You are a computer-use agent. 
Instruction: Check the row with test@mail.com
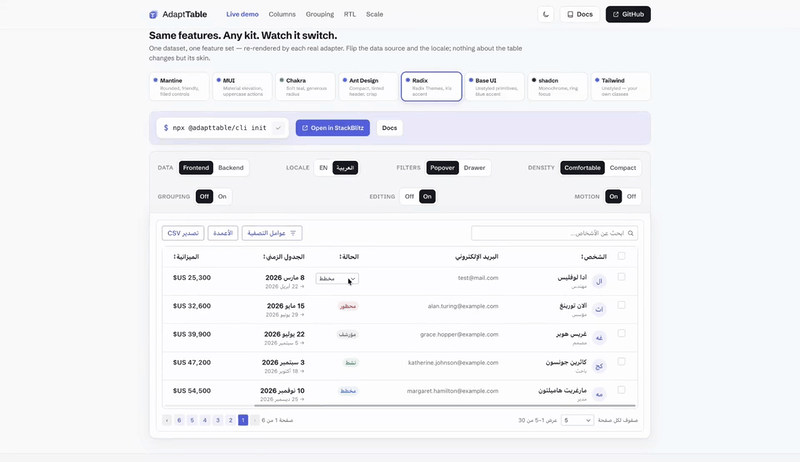(x=621, y=276)
